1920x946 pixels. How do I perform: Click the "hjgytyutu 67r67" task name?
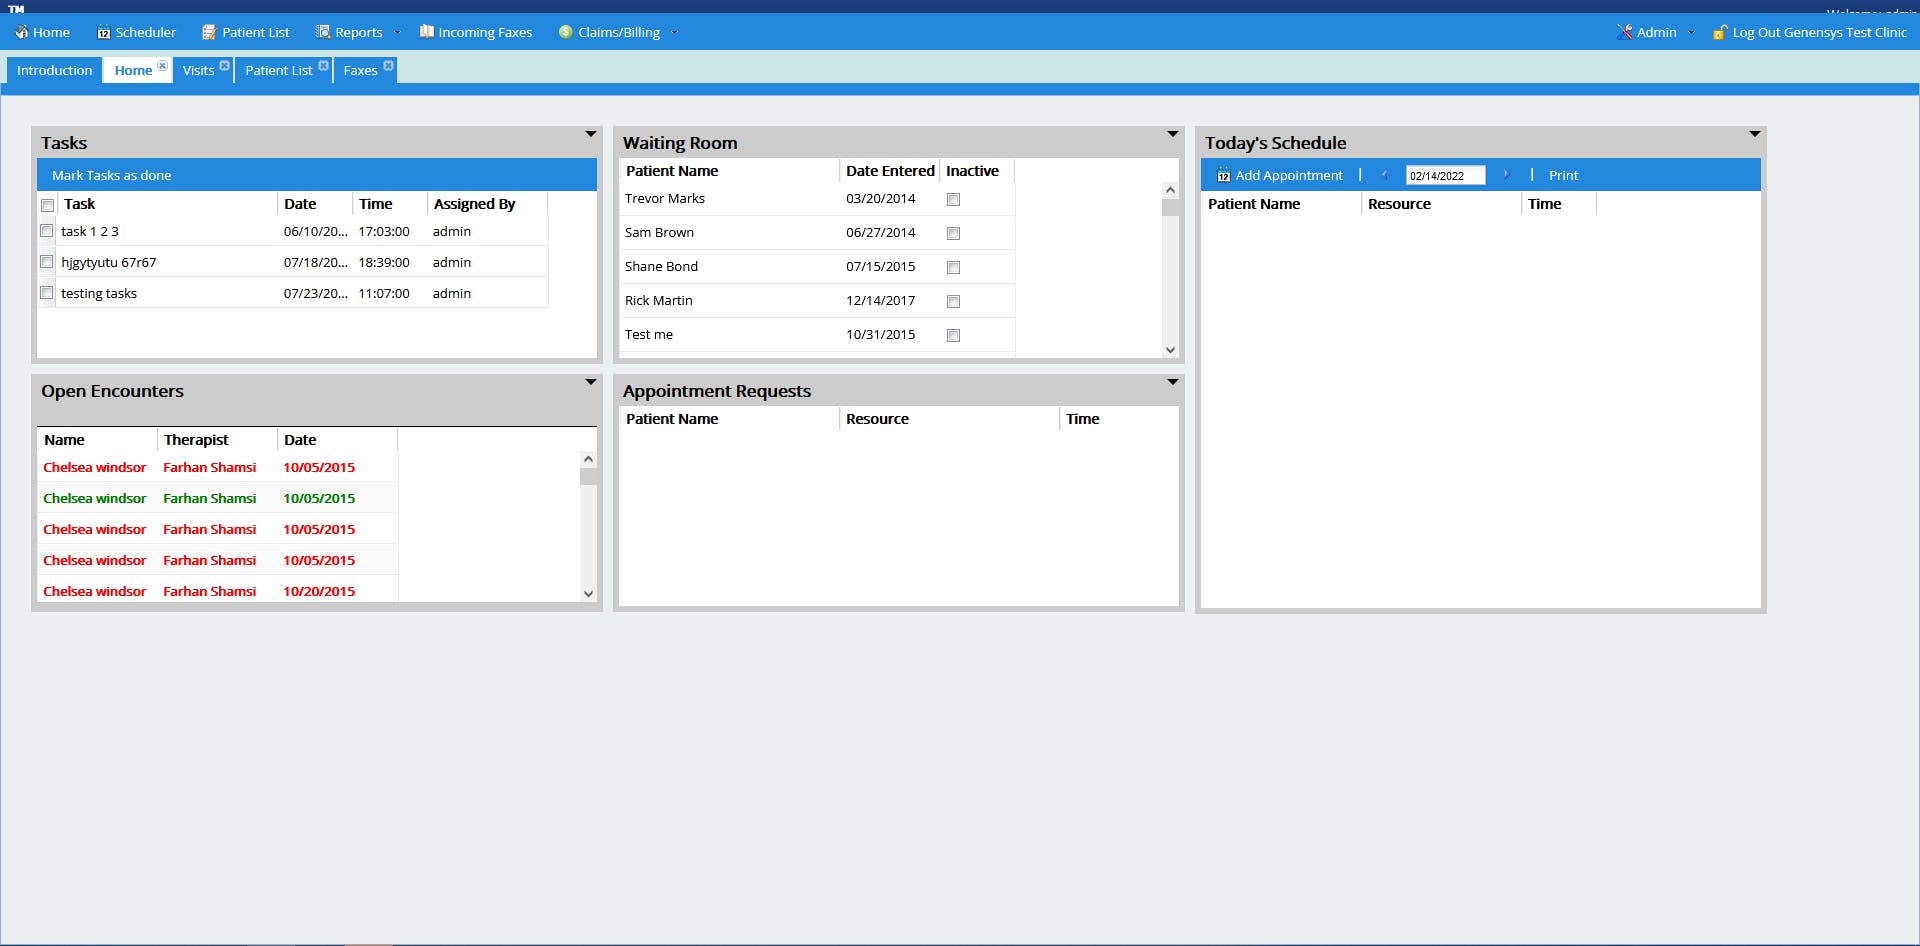[x=109, y=262]
